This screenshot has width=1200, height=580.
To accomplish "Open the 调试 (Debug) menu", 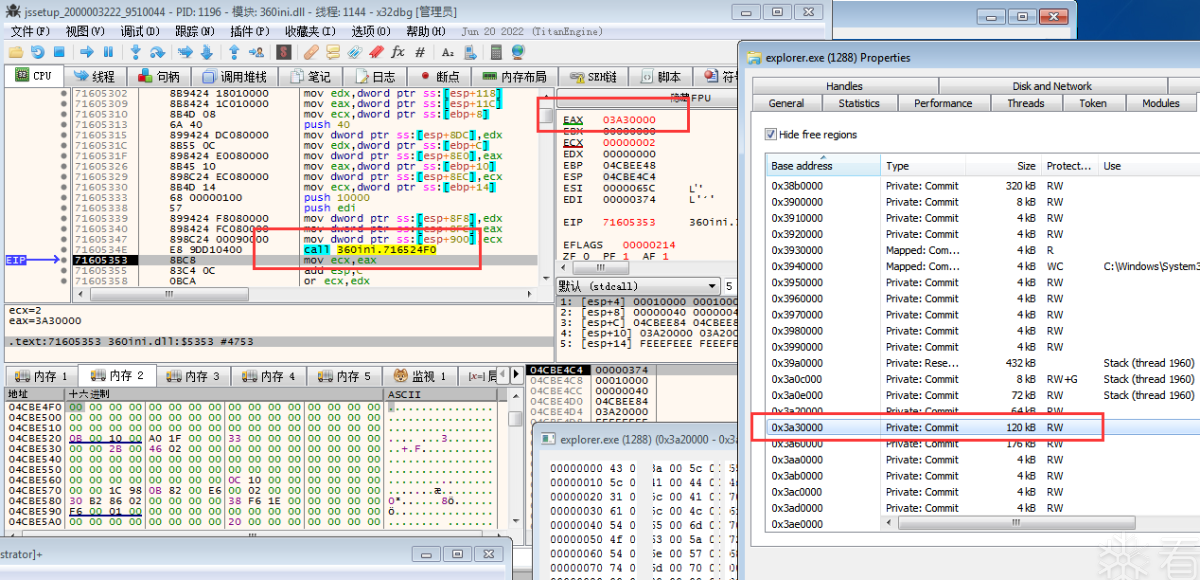I will coord(138,31).
